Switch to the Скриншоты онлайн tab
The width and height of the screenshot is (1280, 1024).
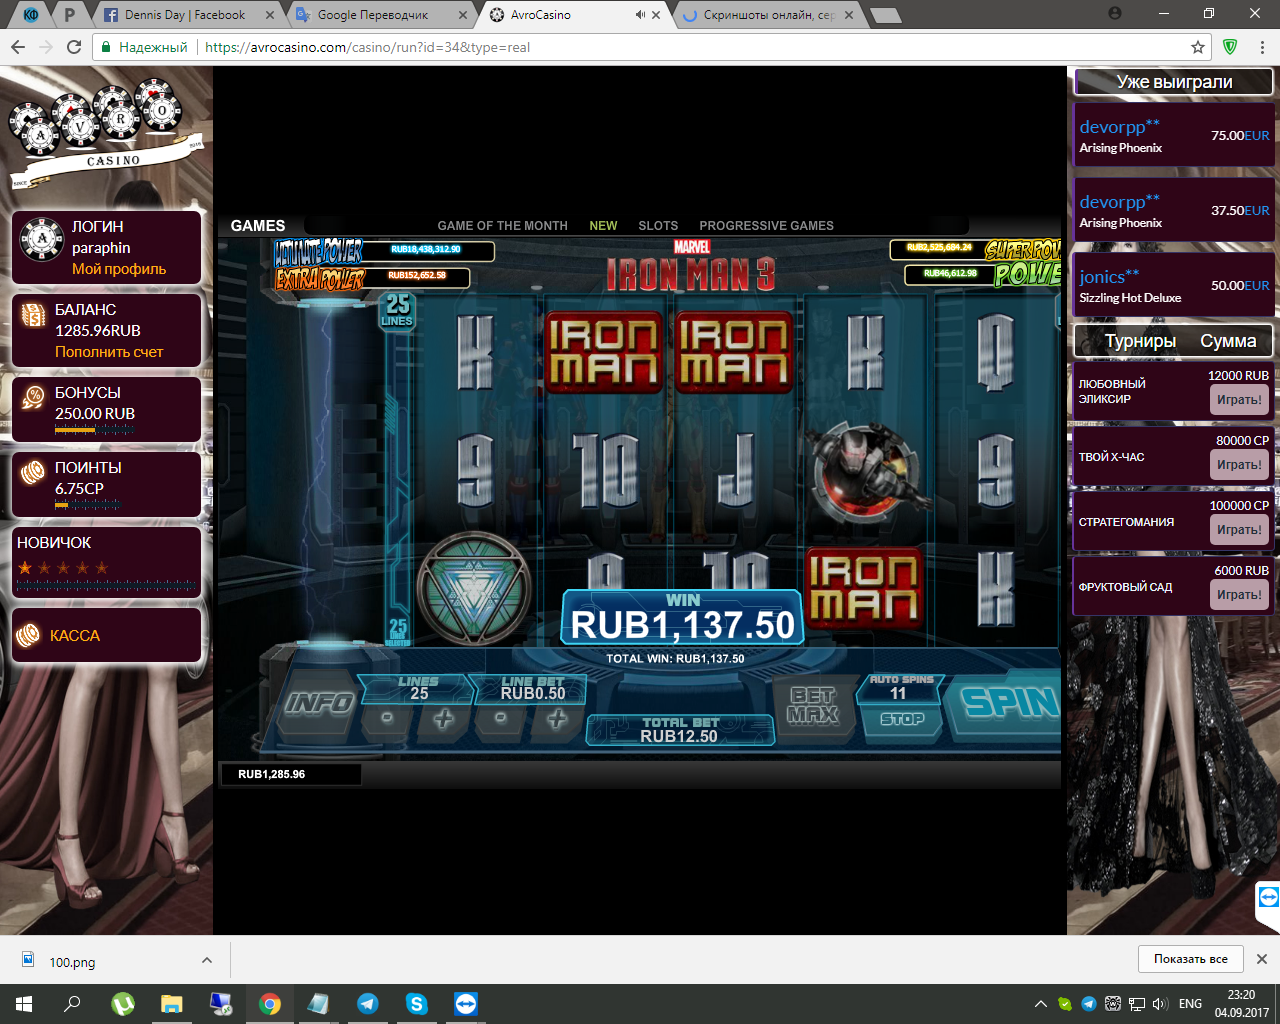tap(768, 15)
